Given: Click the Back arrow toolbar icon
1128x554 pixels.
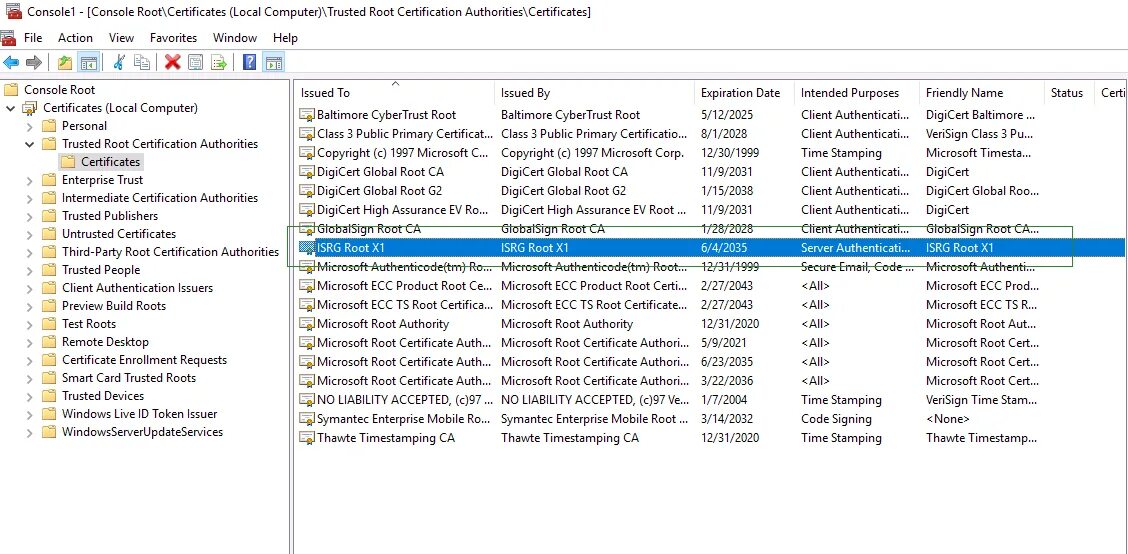Looking at the screenshot, I should pyautogui.click(x=11, y=63).
